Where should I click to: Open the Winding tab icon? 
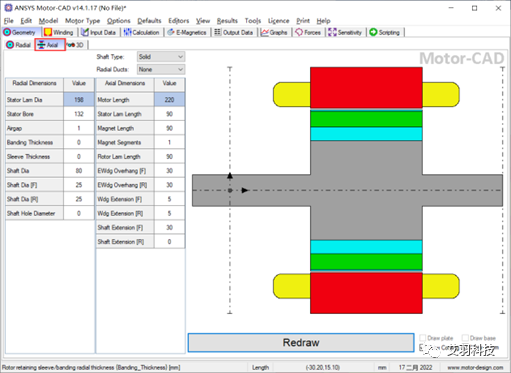(48, 32)
